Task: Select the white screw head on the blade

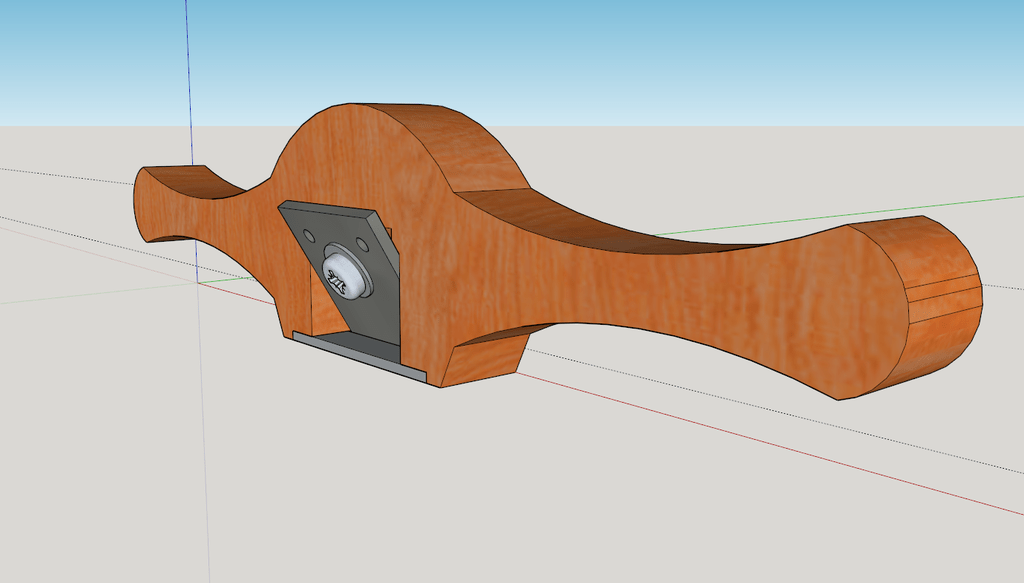Action: coord(344,276)
